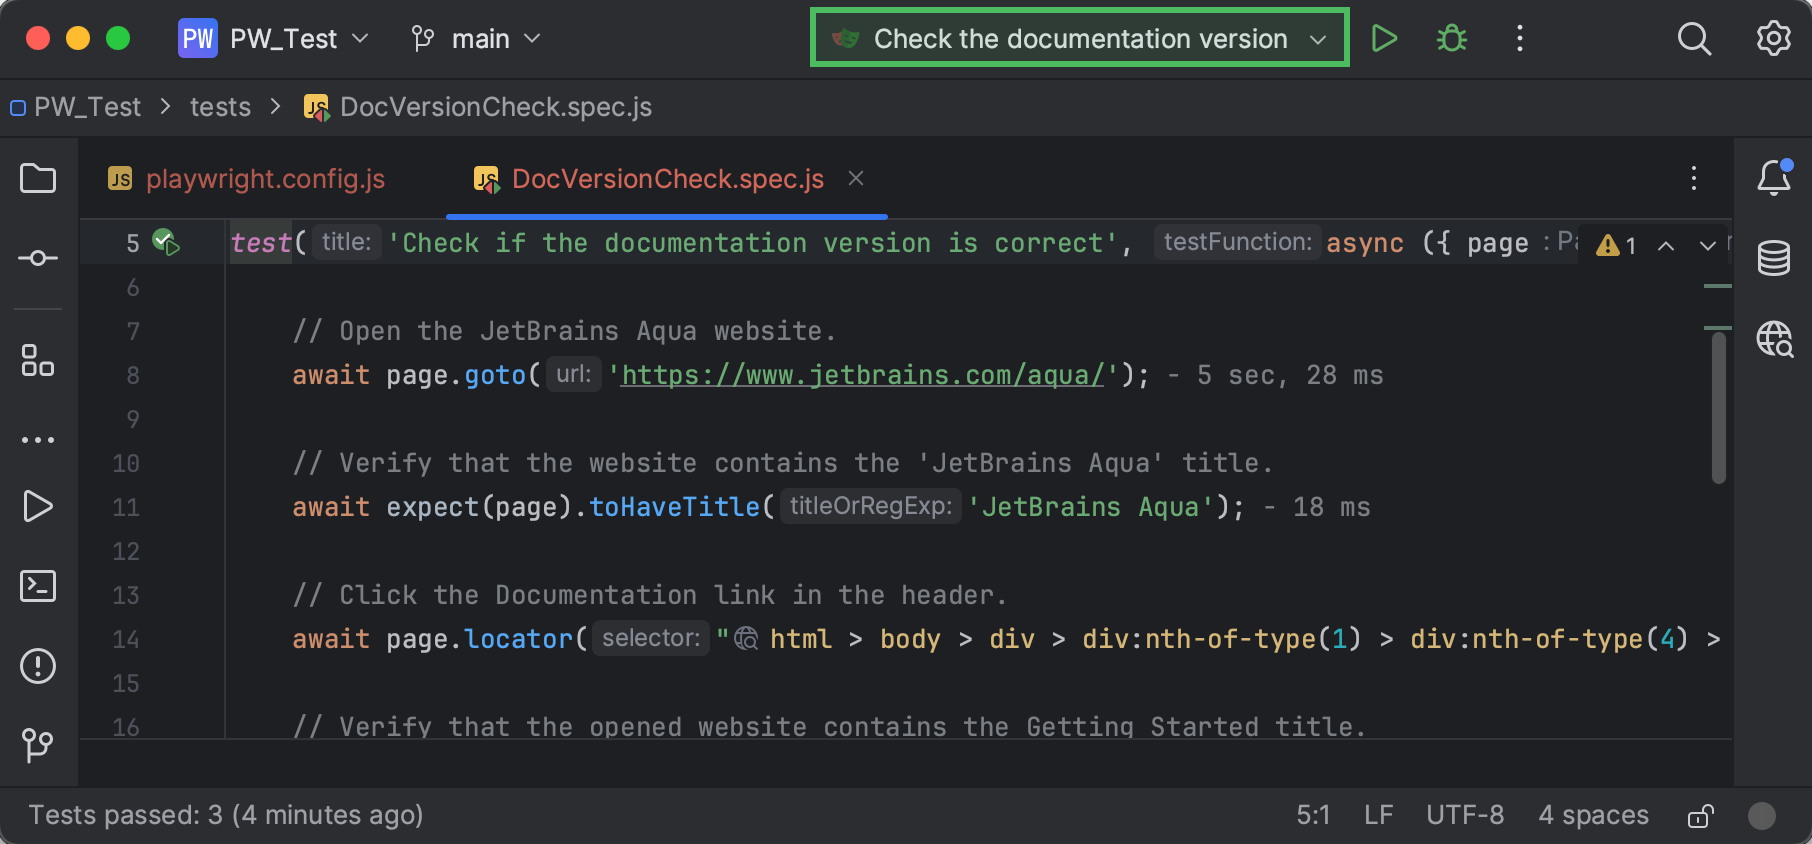Click string 'JetBrains Aqua' on line 11
Viewport: 1812px width, 844px height.
coord(1090,507)
